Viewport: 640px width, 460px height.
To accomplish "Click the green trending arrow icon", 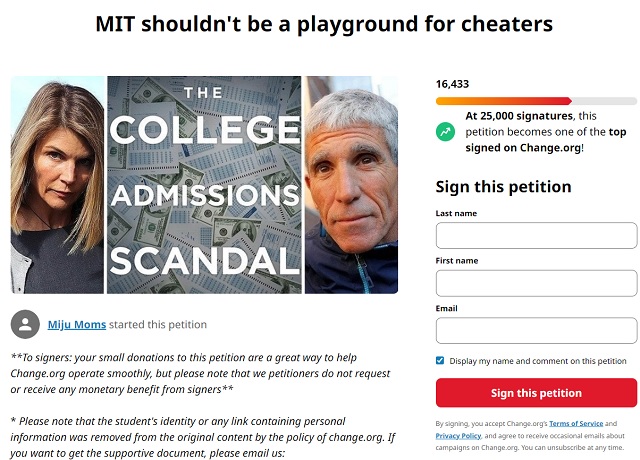I will (445, 132).
